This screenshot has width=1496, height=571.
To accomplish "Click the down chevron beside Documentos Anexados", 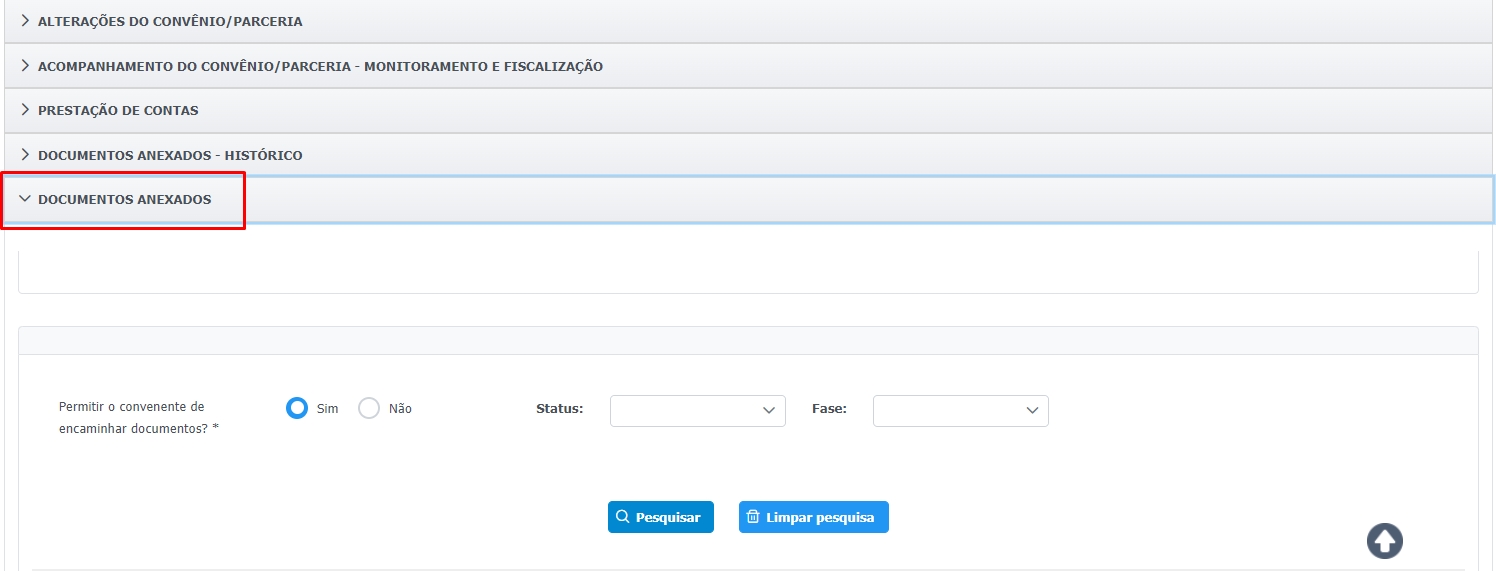I will [x=25, y=199].
